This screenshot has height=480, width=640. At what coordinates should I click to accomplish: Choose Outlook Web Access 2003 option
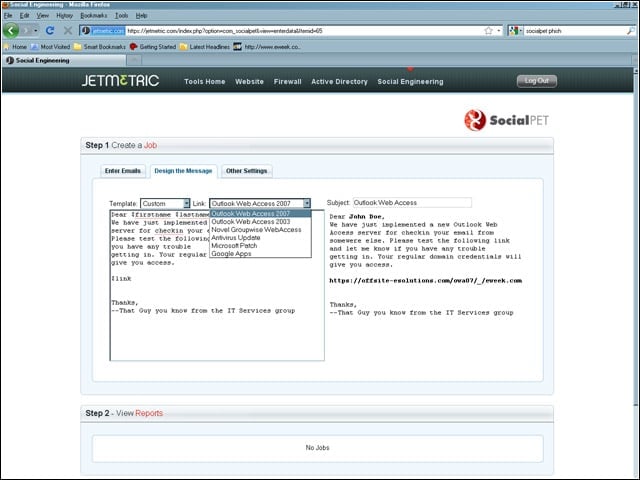pos(260,222)
